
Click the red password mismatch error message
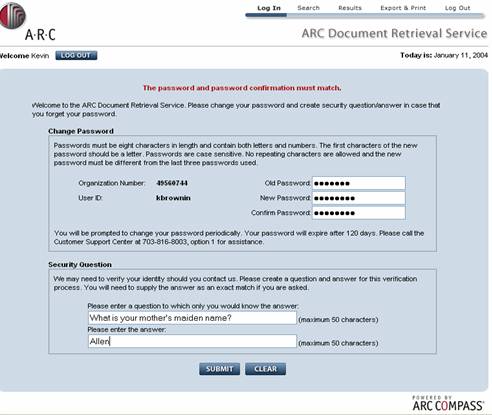click(x=242, y=88)
